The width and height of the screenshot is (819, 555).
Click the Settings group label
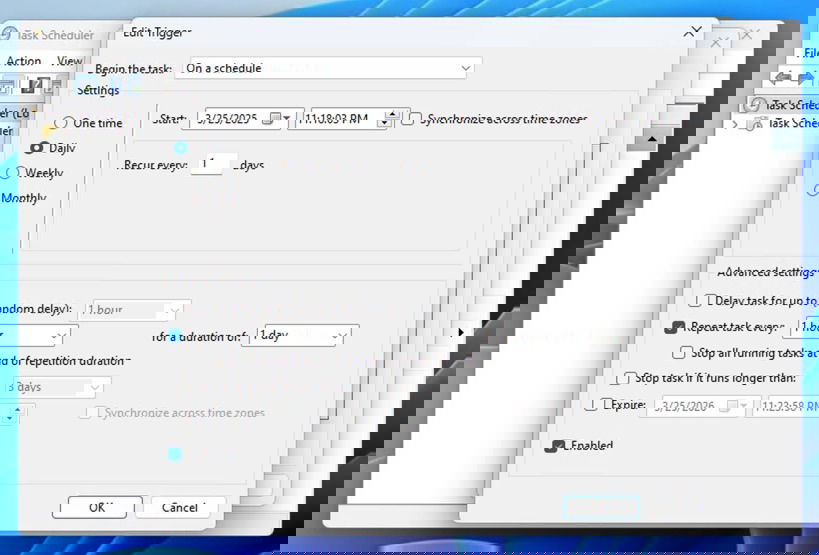98,90
